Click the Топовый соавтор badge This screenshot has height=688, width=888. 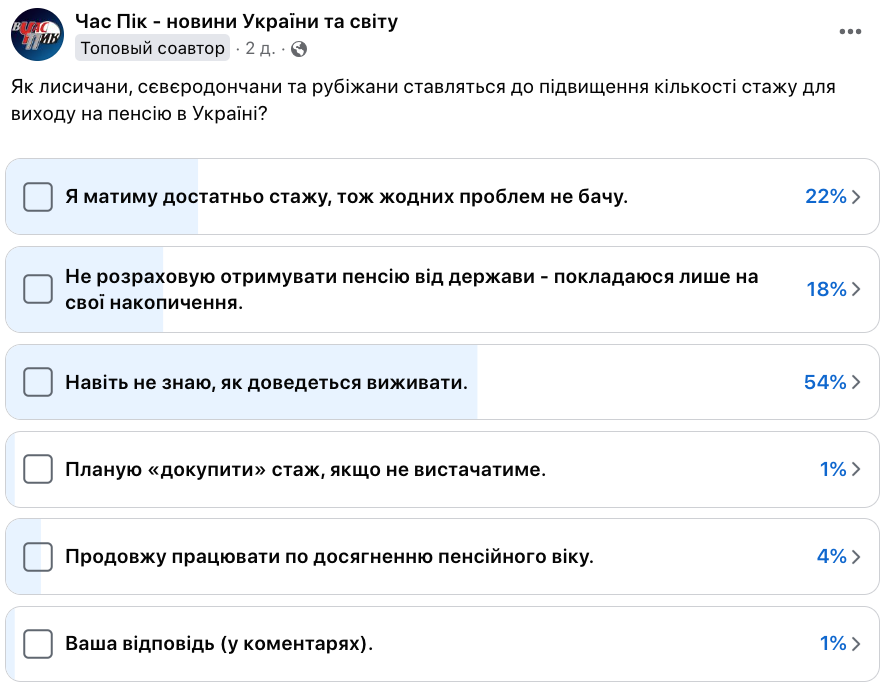153,48
